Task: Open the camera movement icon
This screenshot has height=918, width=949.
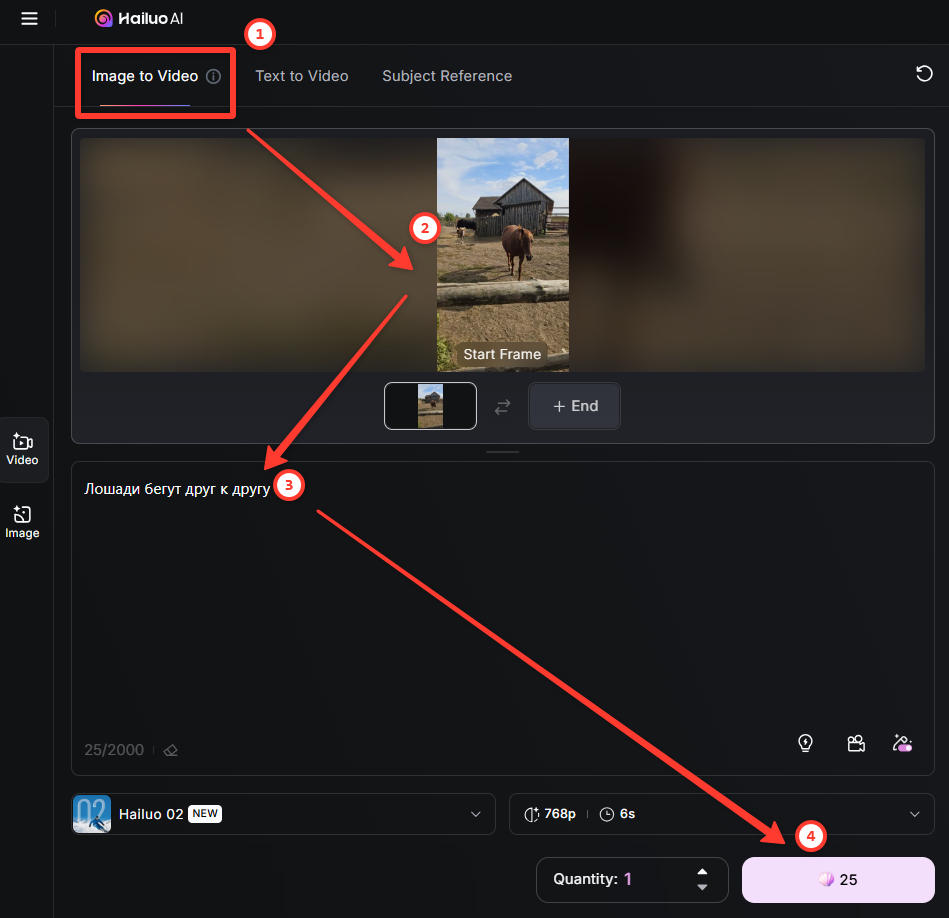Action: 855,743
